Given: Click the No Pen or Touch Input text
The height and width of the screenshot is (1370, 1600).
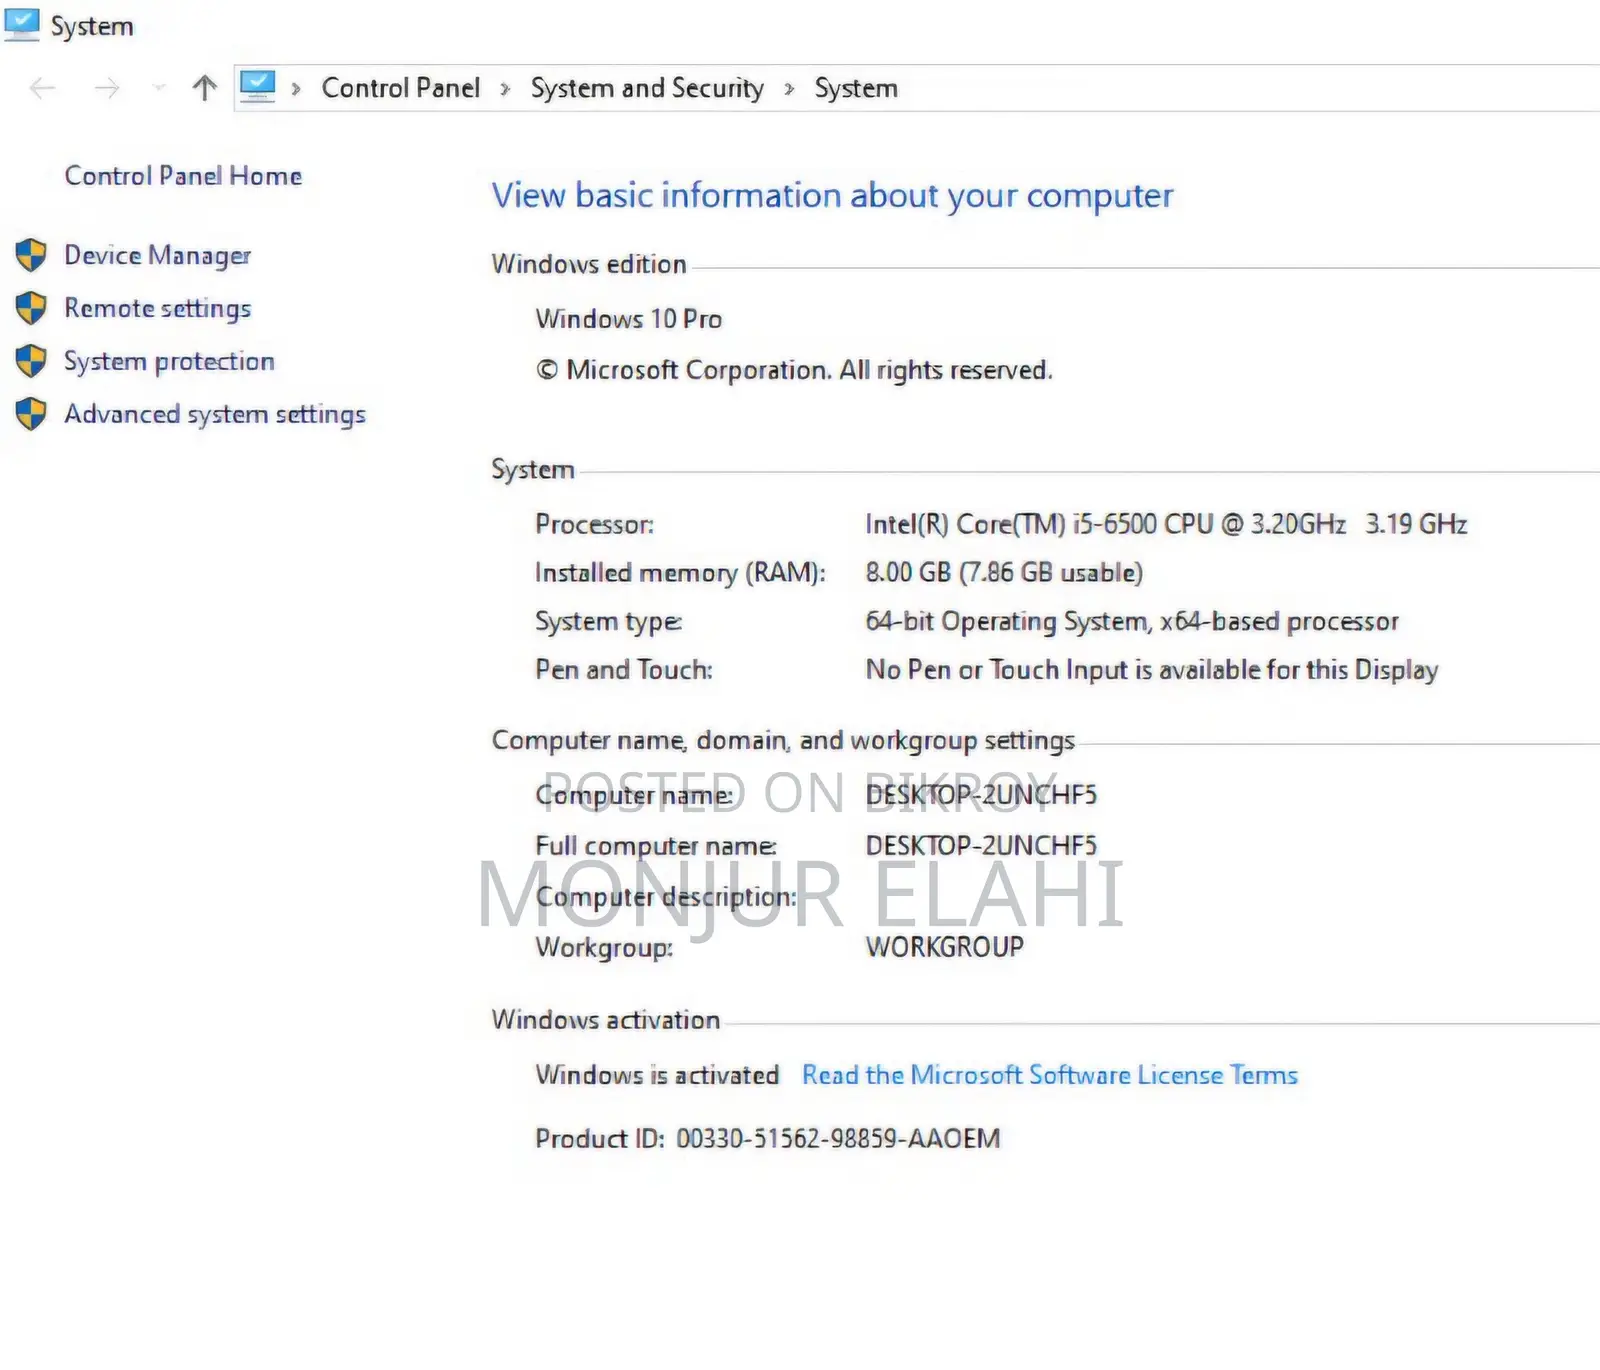Looking at the screenshot, I should (x=1152, y=670).
